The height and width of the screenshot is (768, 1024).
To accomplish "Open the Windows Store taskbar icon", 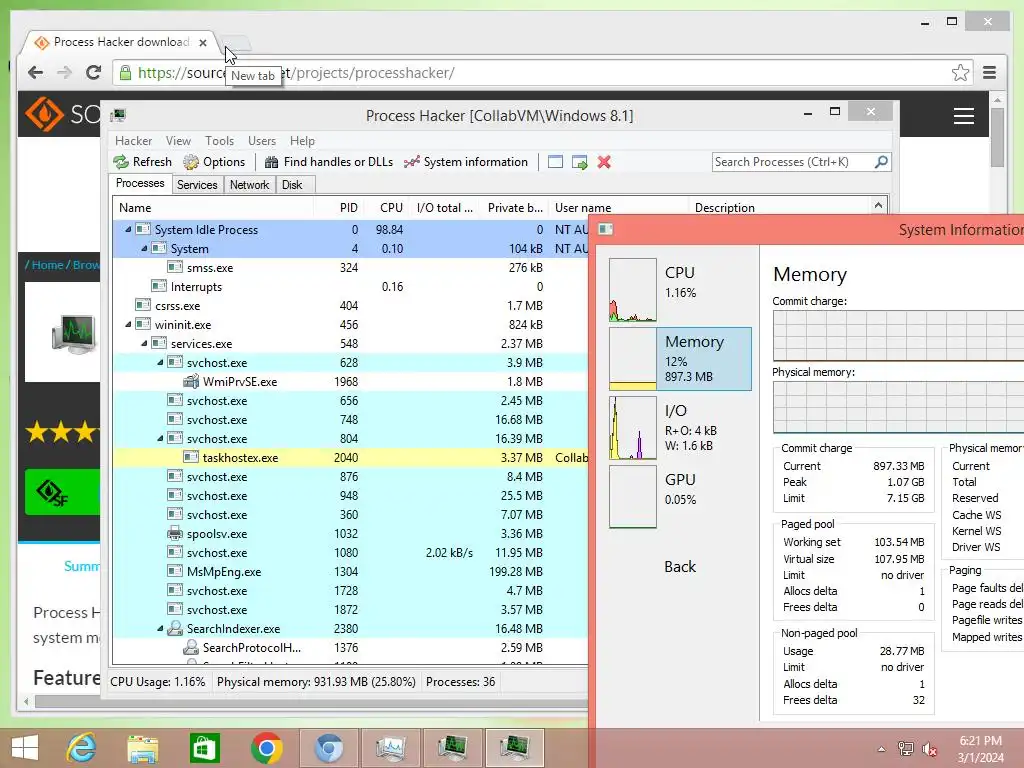I will coord(204,748).
